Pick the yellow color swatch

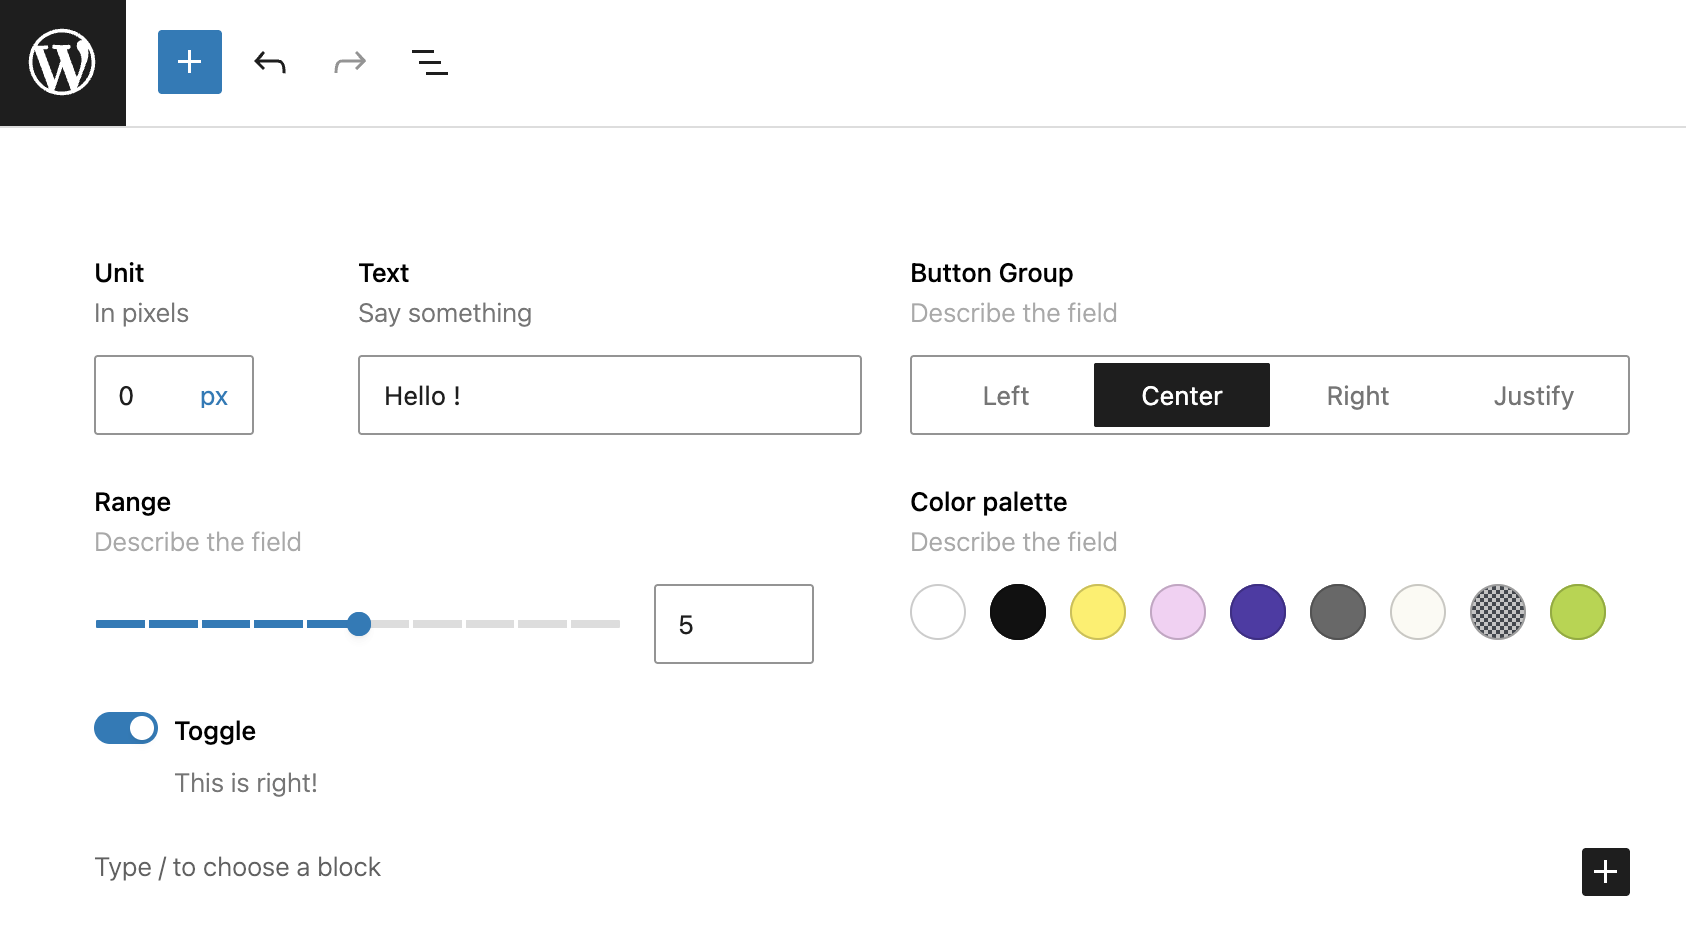click(x=1097, y=612)
